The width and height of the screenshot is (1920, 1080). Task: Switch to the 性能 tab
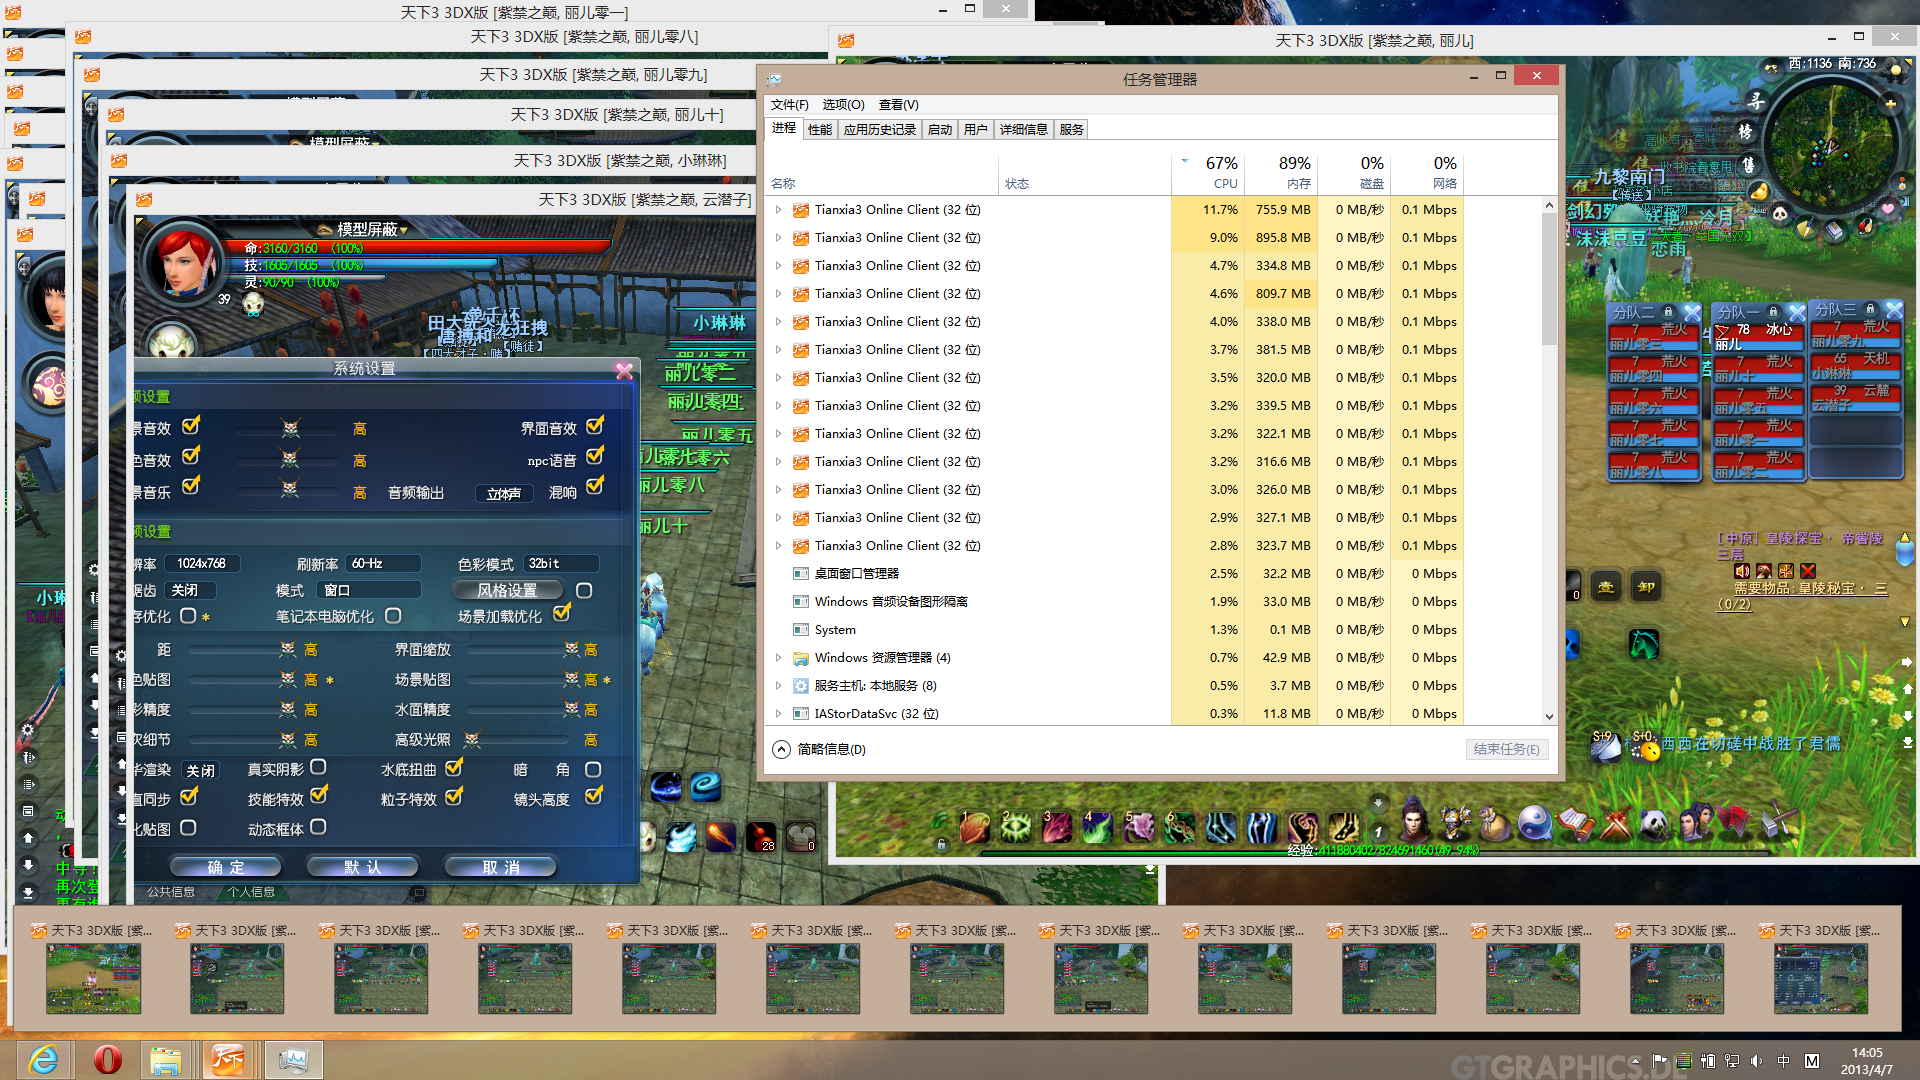tap(820, 130)
